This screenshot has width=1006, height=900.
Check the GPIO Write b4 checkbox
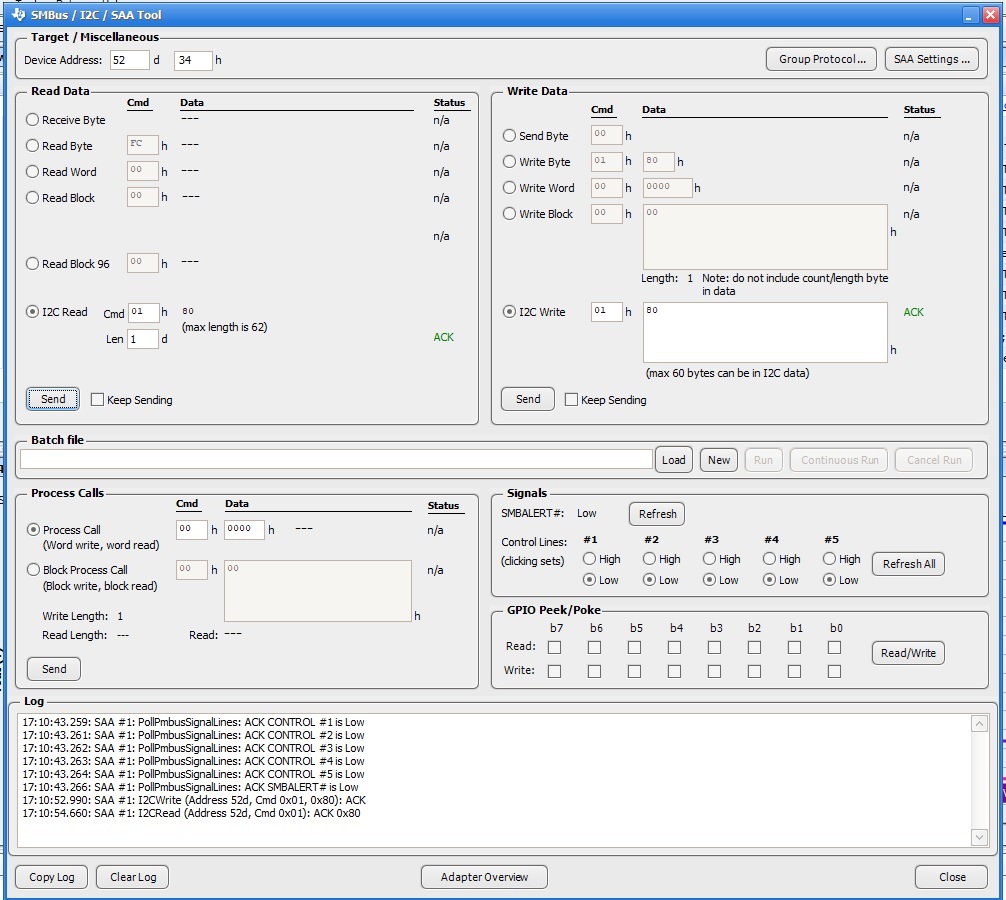(674, 671)
